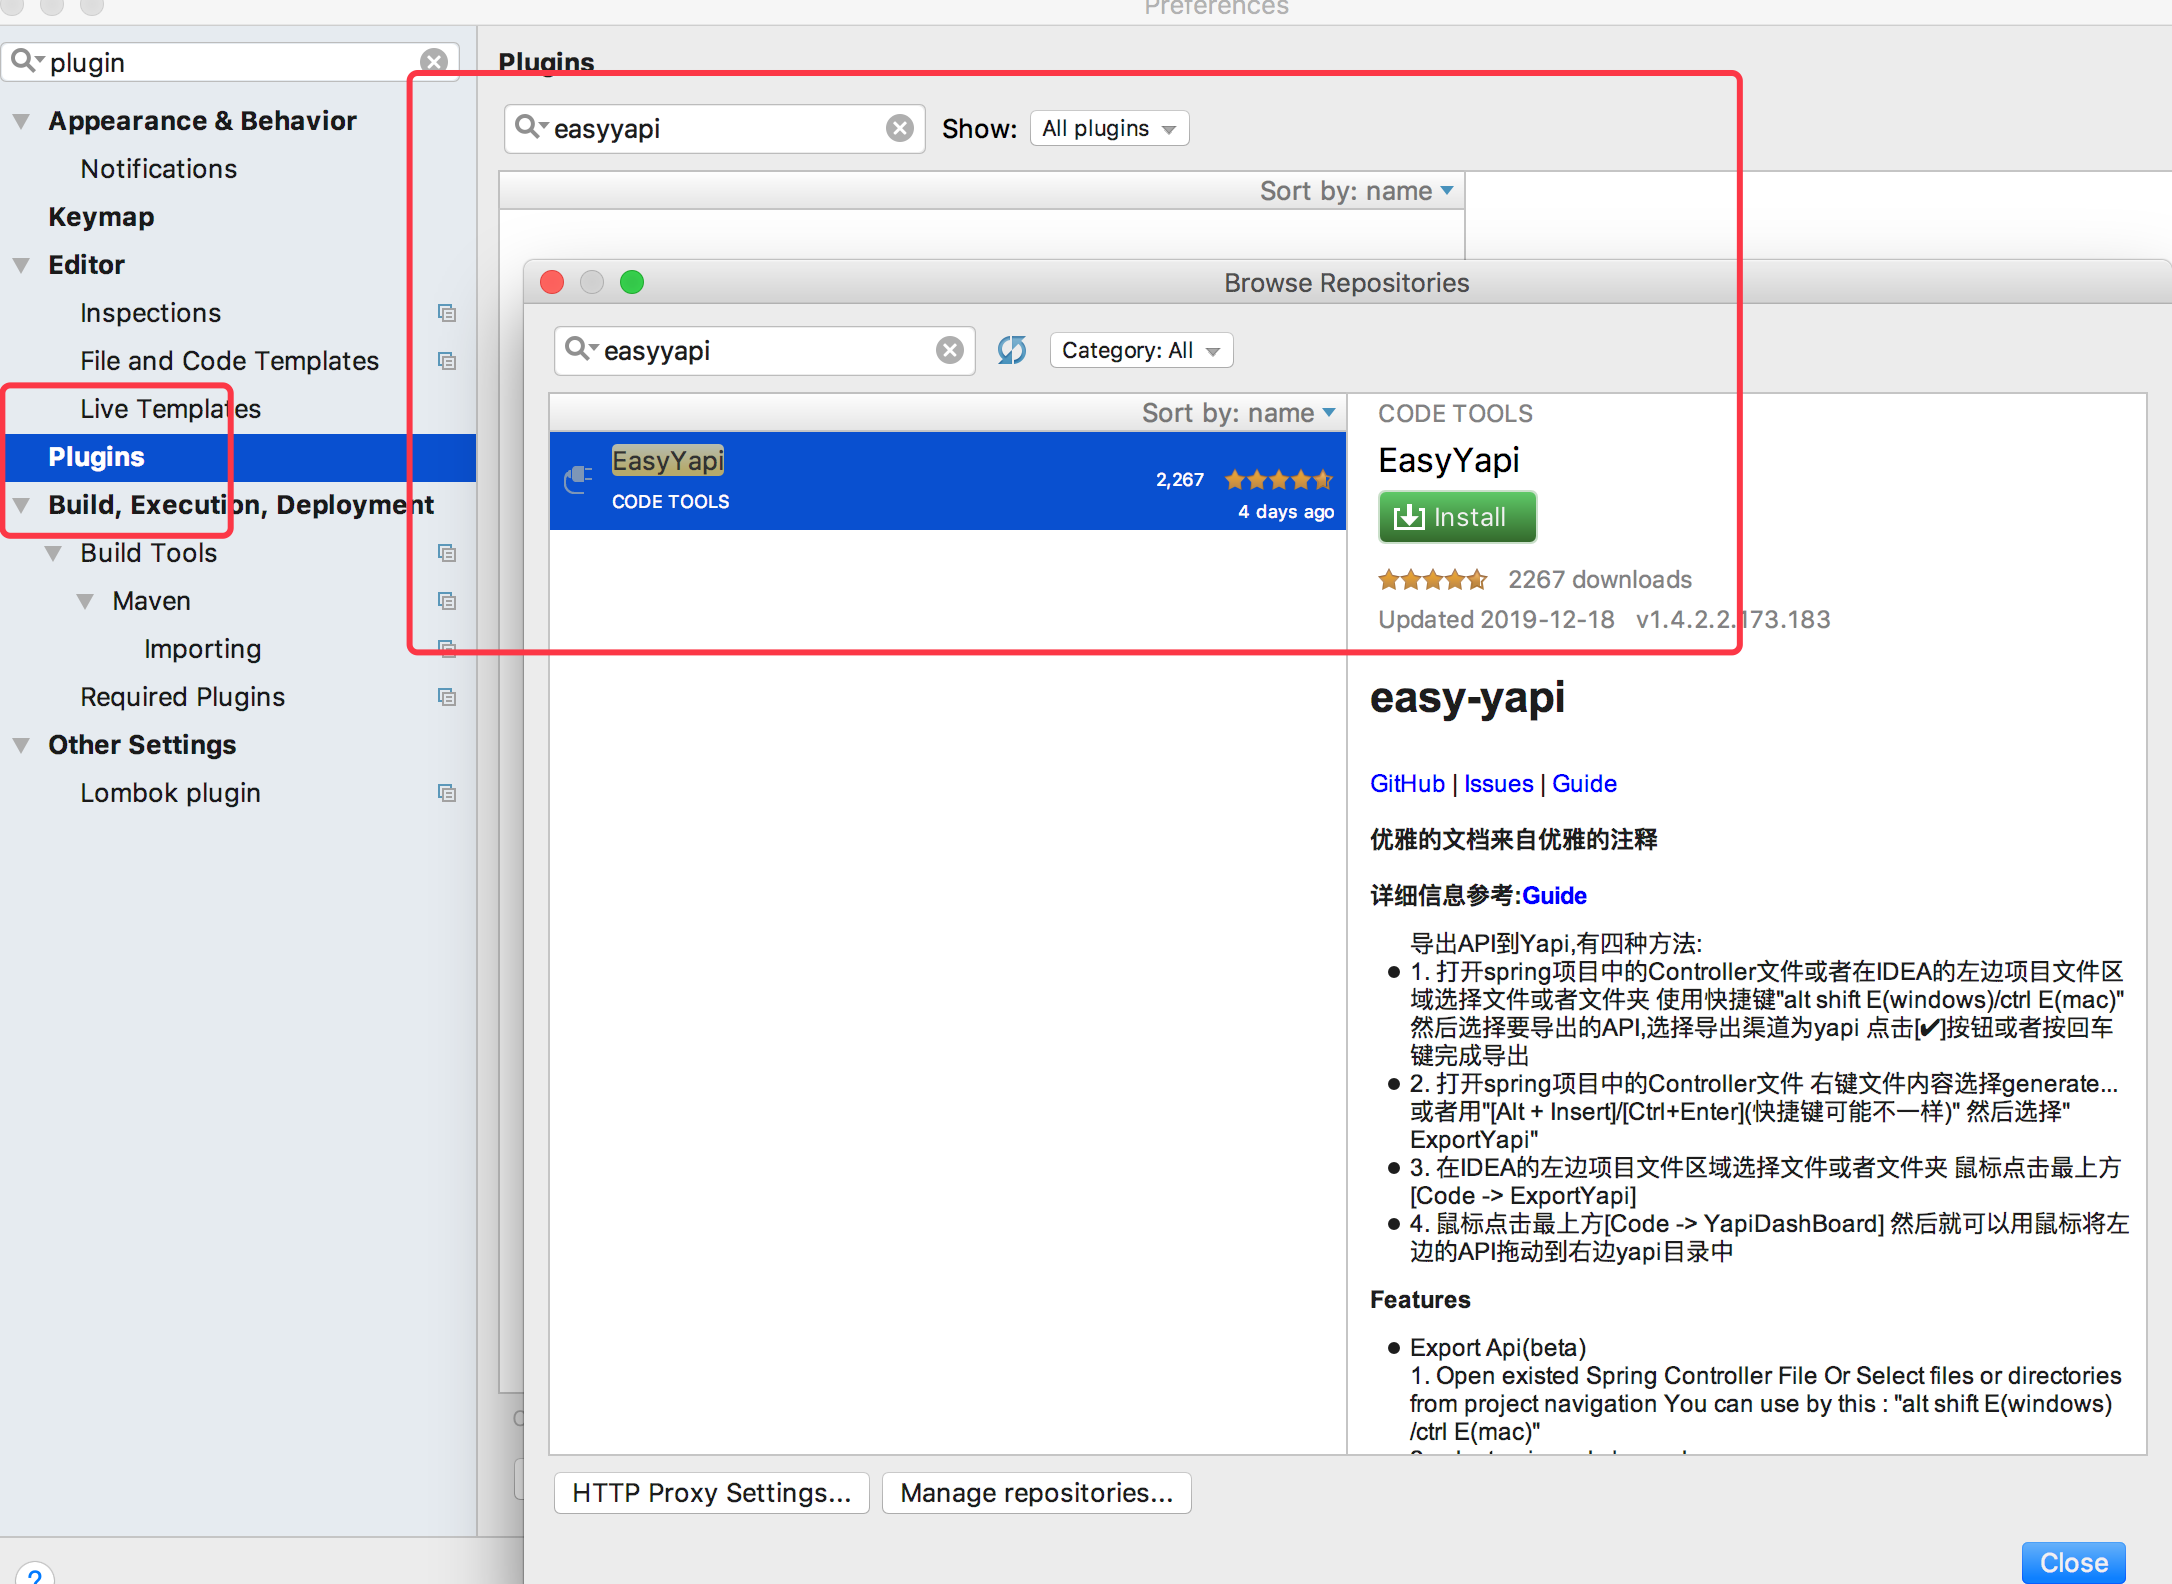This screenshot has width=2172, height=1584.
Task: Open Lombok plugin settings
Action: 170,793
